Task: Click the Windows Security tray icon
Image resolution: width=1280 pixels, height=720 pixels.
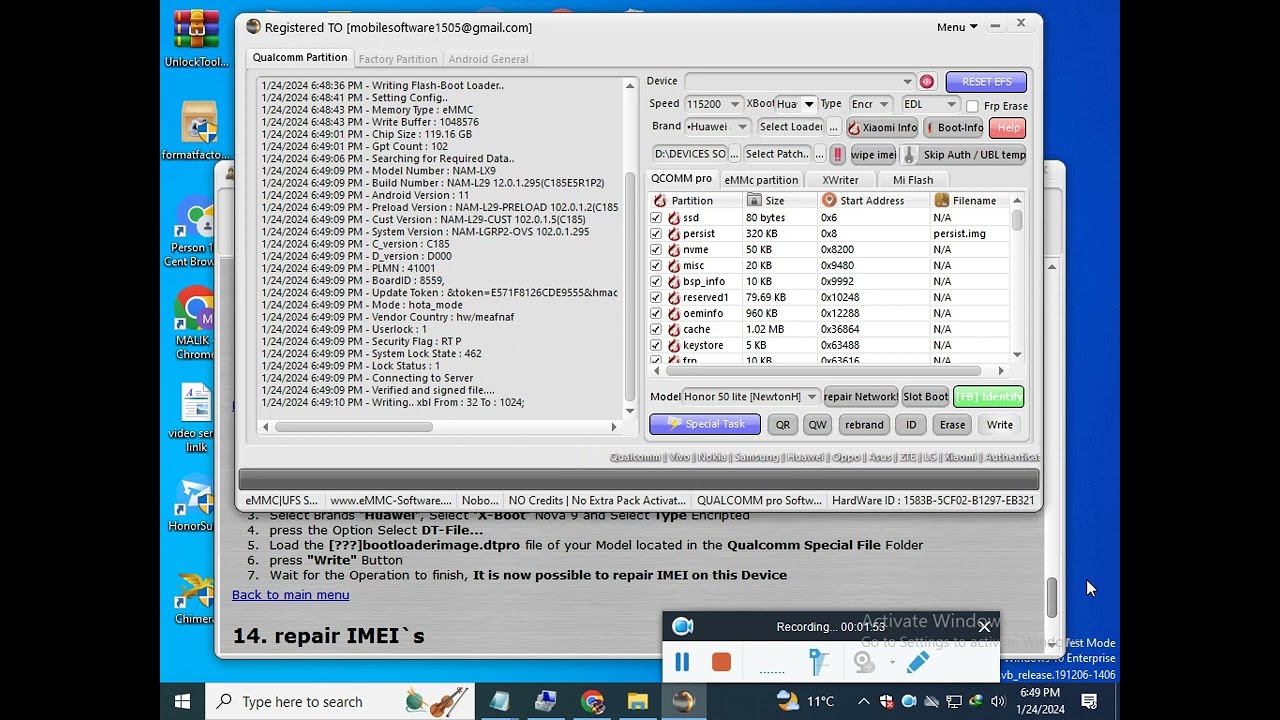Action: (886, 701)
